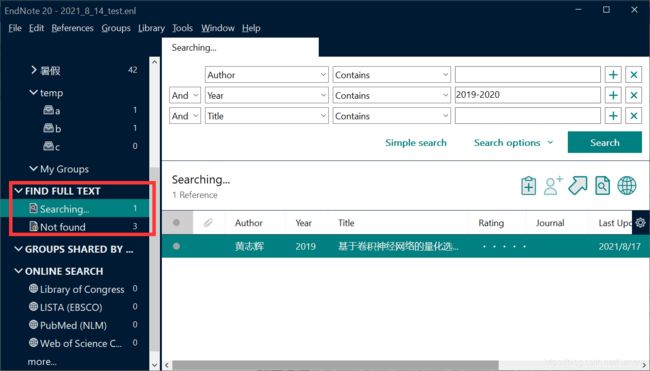This screenshot has width=650, height=371.
Task: Open the Contains dropdown in Title row
Action: 391,116
